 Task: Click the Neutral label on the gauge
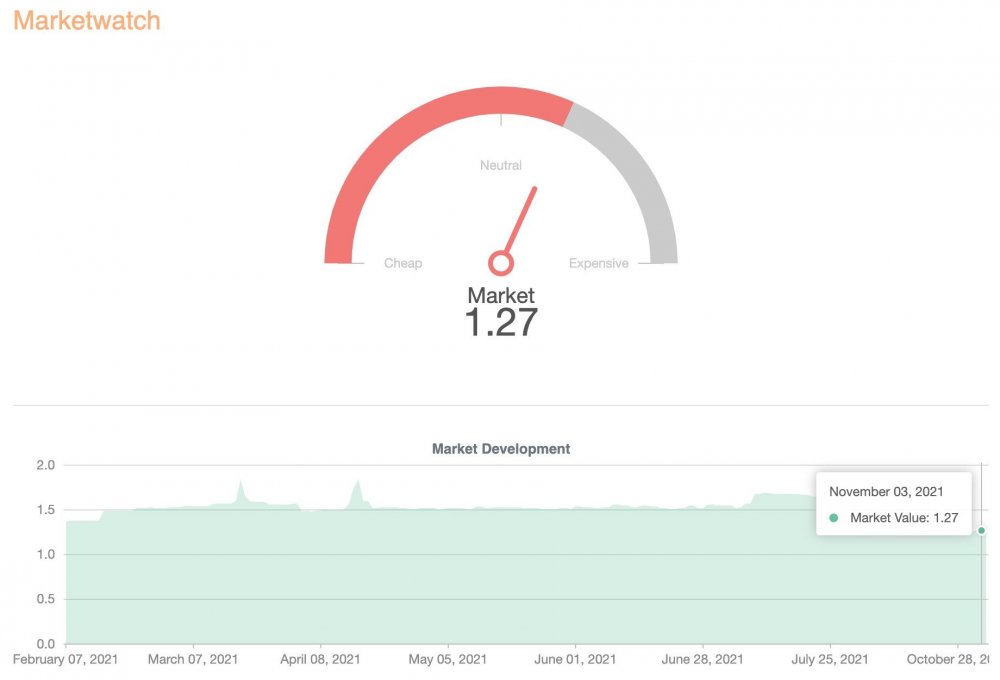coord(501,165)
